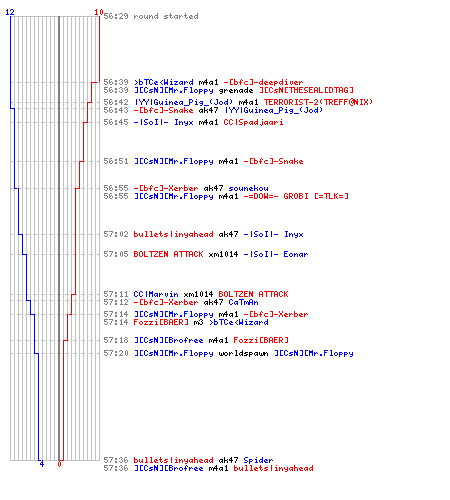The height and width of the screenshot is (500, 450).
Task: Click the blue team count 12 label
Action: (10, 12)
